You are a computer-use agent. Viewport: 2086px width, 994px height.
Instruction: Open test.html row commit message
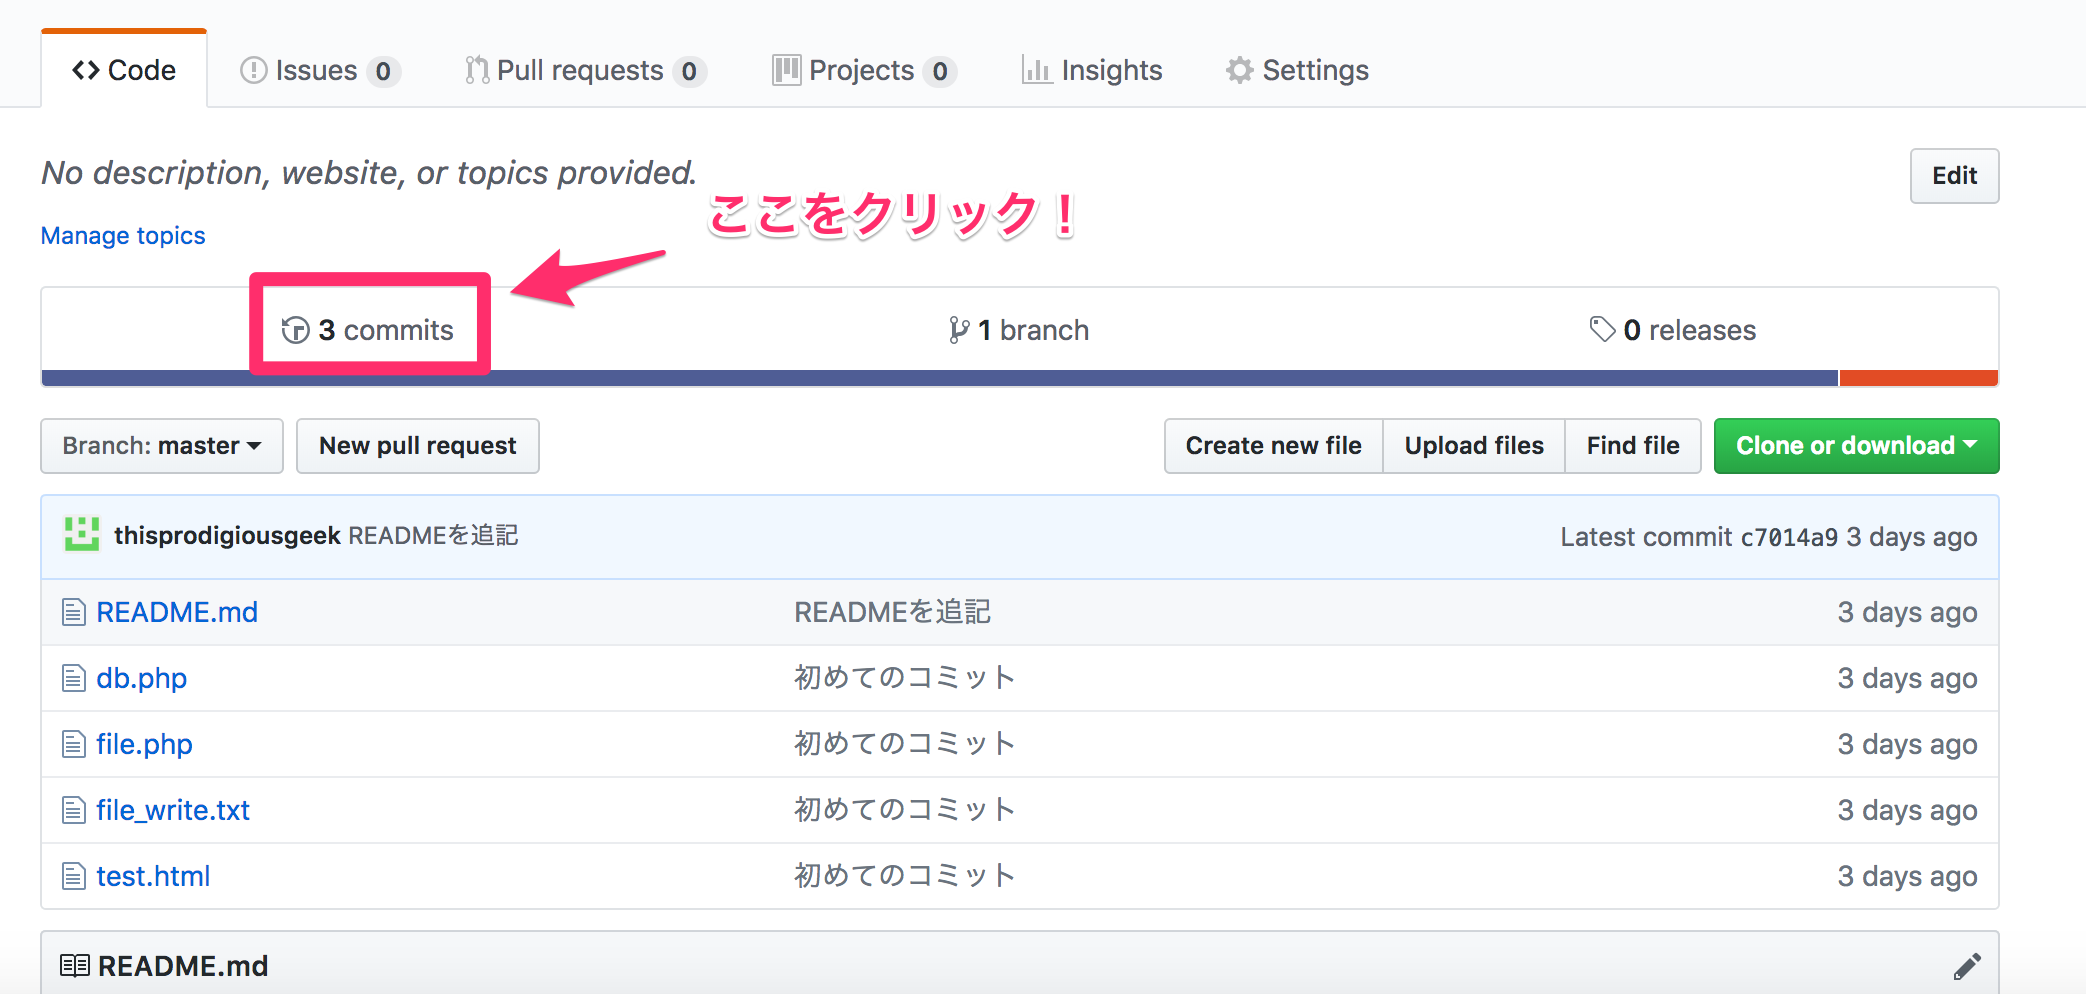click(904, 876)
